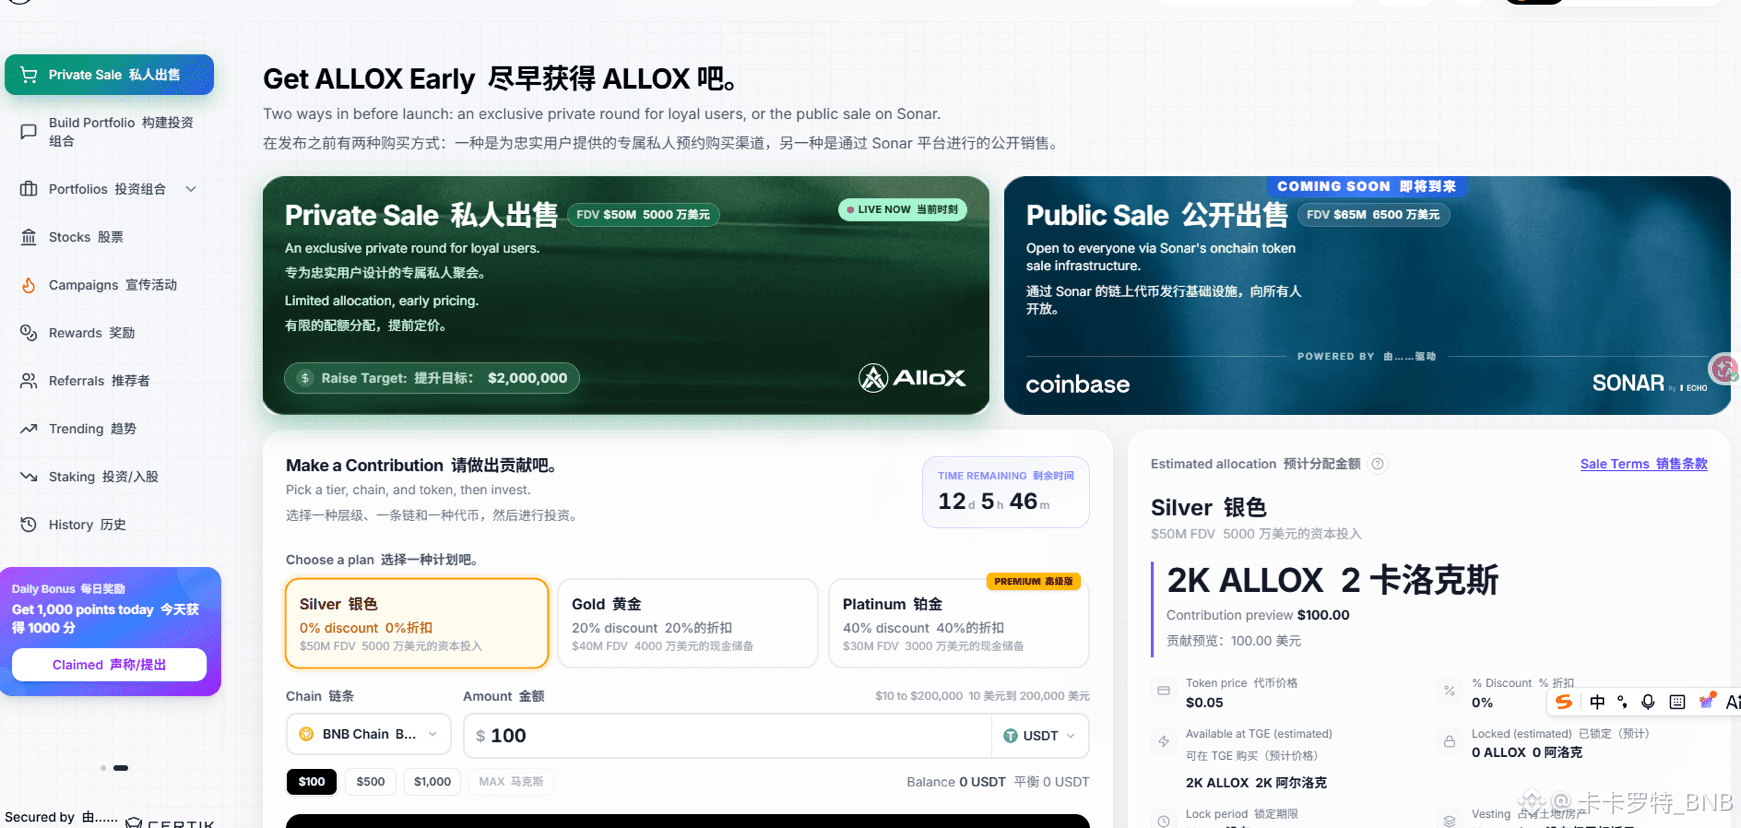Screen dimensions: 1741x828
Task: Click the History clock icon in sidebar
Action: click(x=28, y=525)
